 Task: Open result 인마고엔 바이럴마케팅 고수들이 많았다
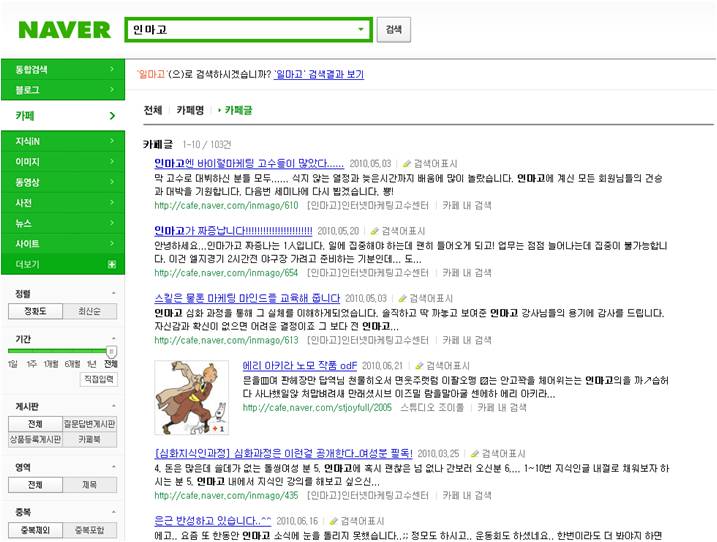249,163
